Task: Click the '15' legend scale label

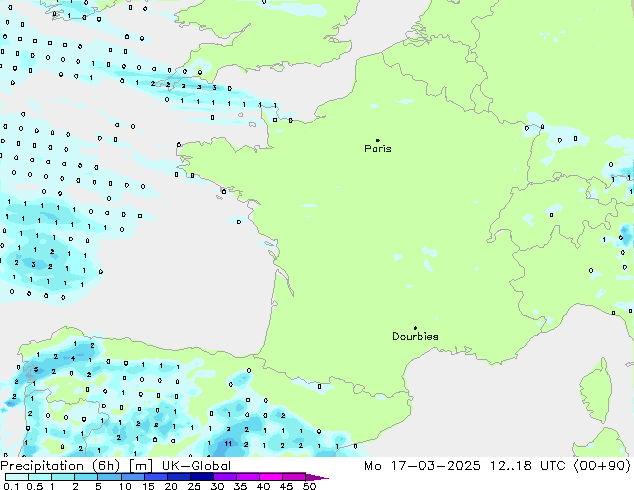Action: (x=148, y=486)
